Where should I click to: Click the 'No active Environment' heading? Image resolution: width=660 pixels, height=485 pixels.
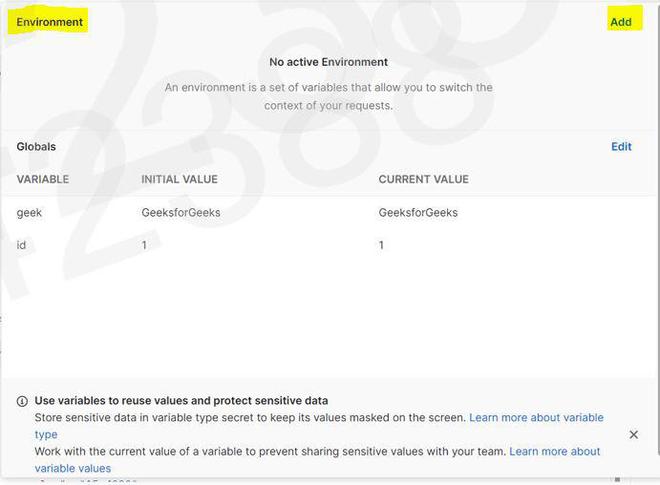click(328, 62)
